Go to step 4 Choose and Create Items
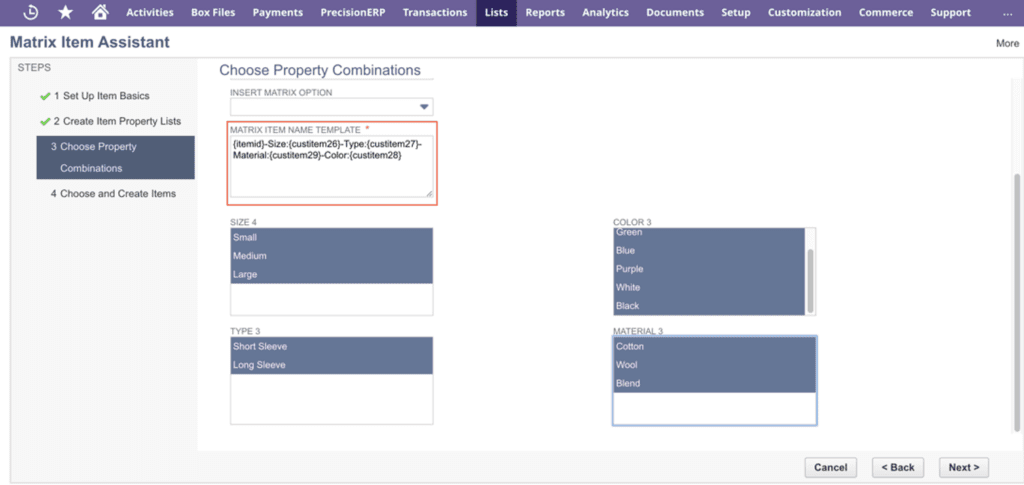 click(115, 194)
